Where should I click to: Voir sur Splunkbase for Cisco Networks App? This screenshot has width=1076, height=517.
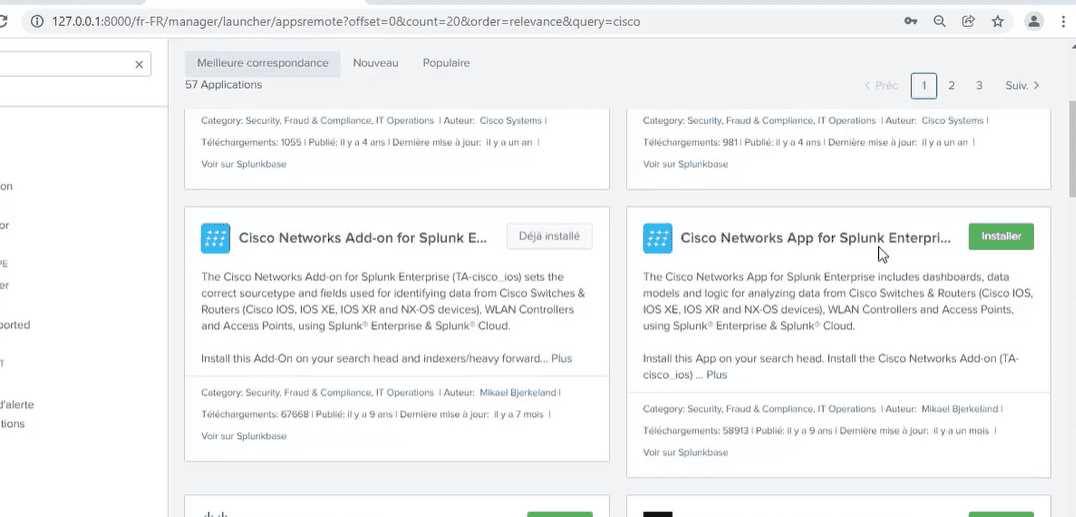[x=686, y=452]
